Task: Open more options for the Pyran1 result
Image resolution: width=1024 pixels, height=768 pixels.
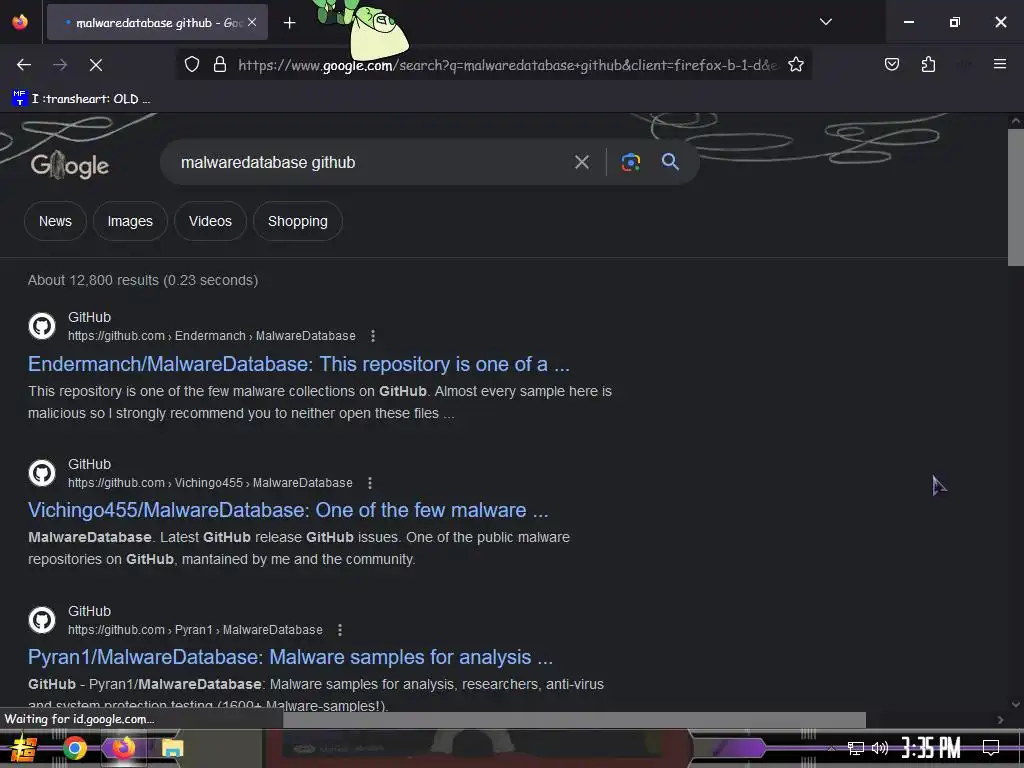Action: click(x=340, y=630)
